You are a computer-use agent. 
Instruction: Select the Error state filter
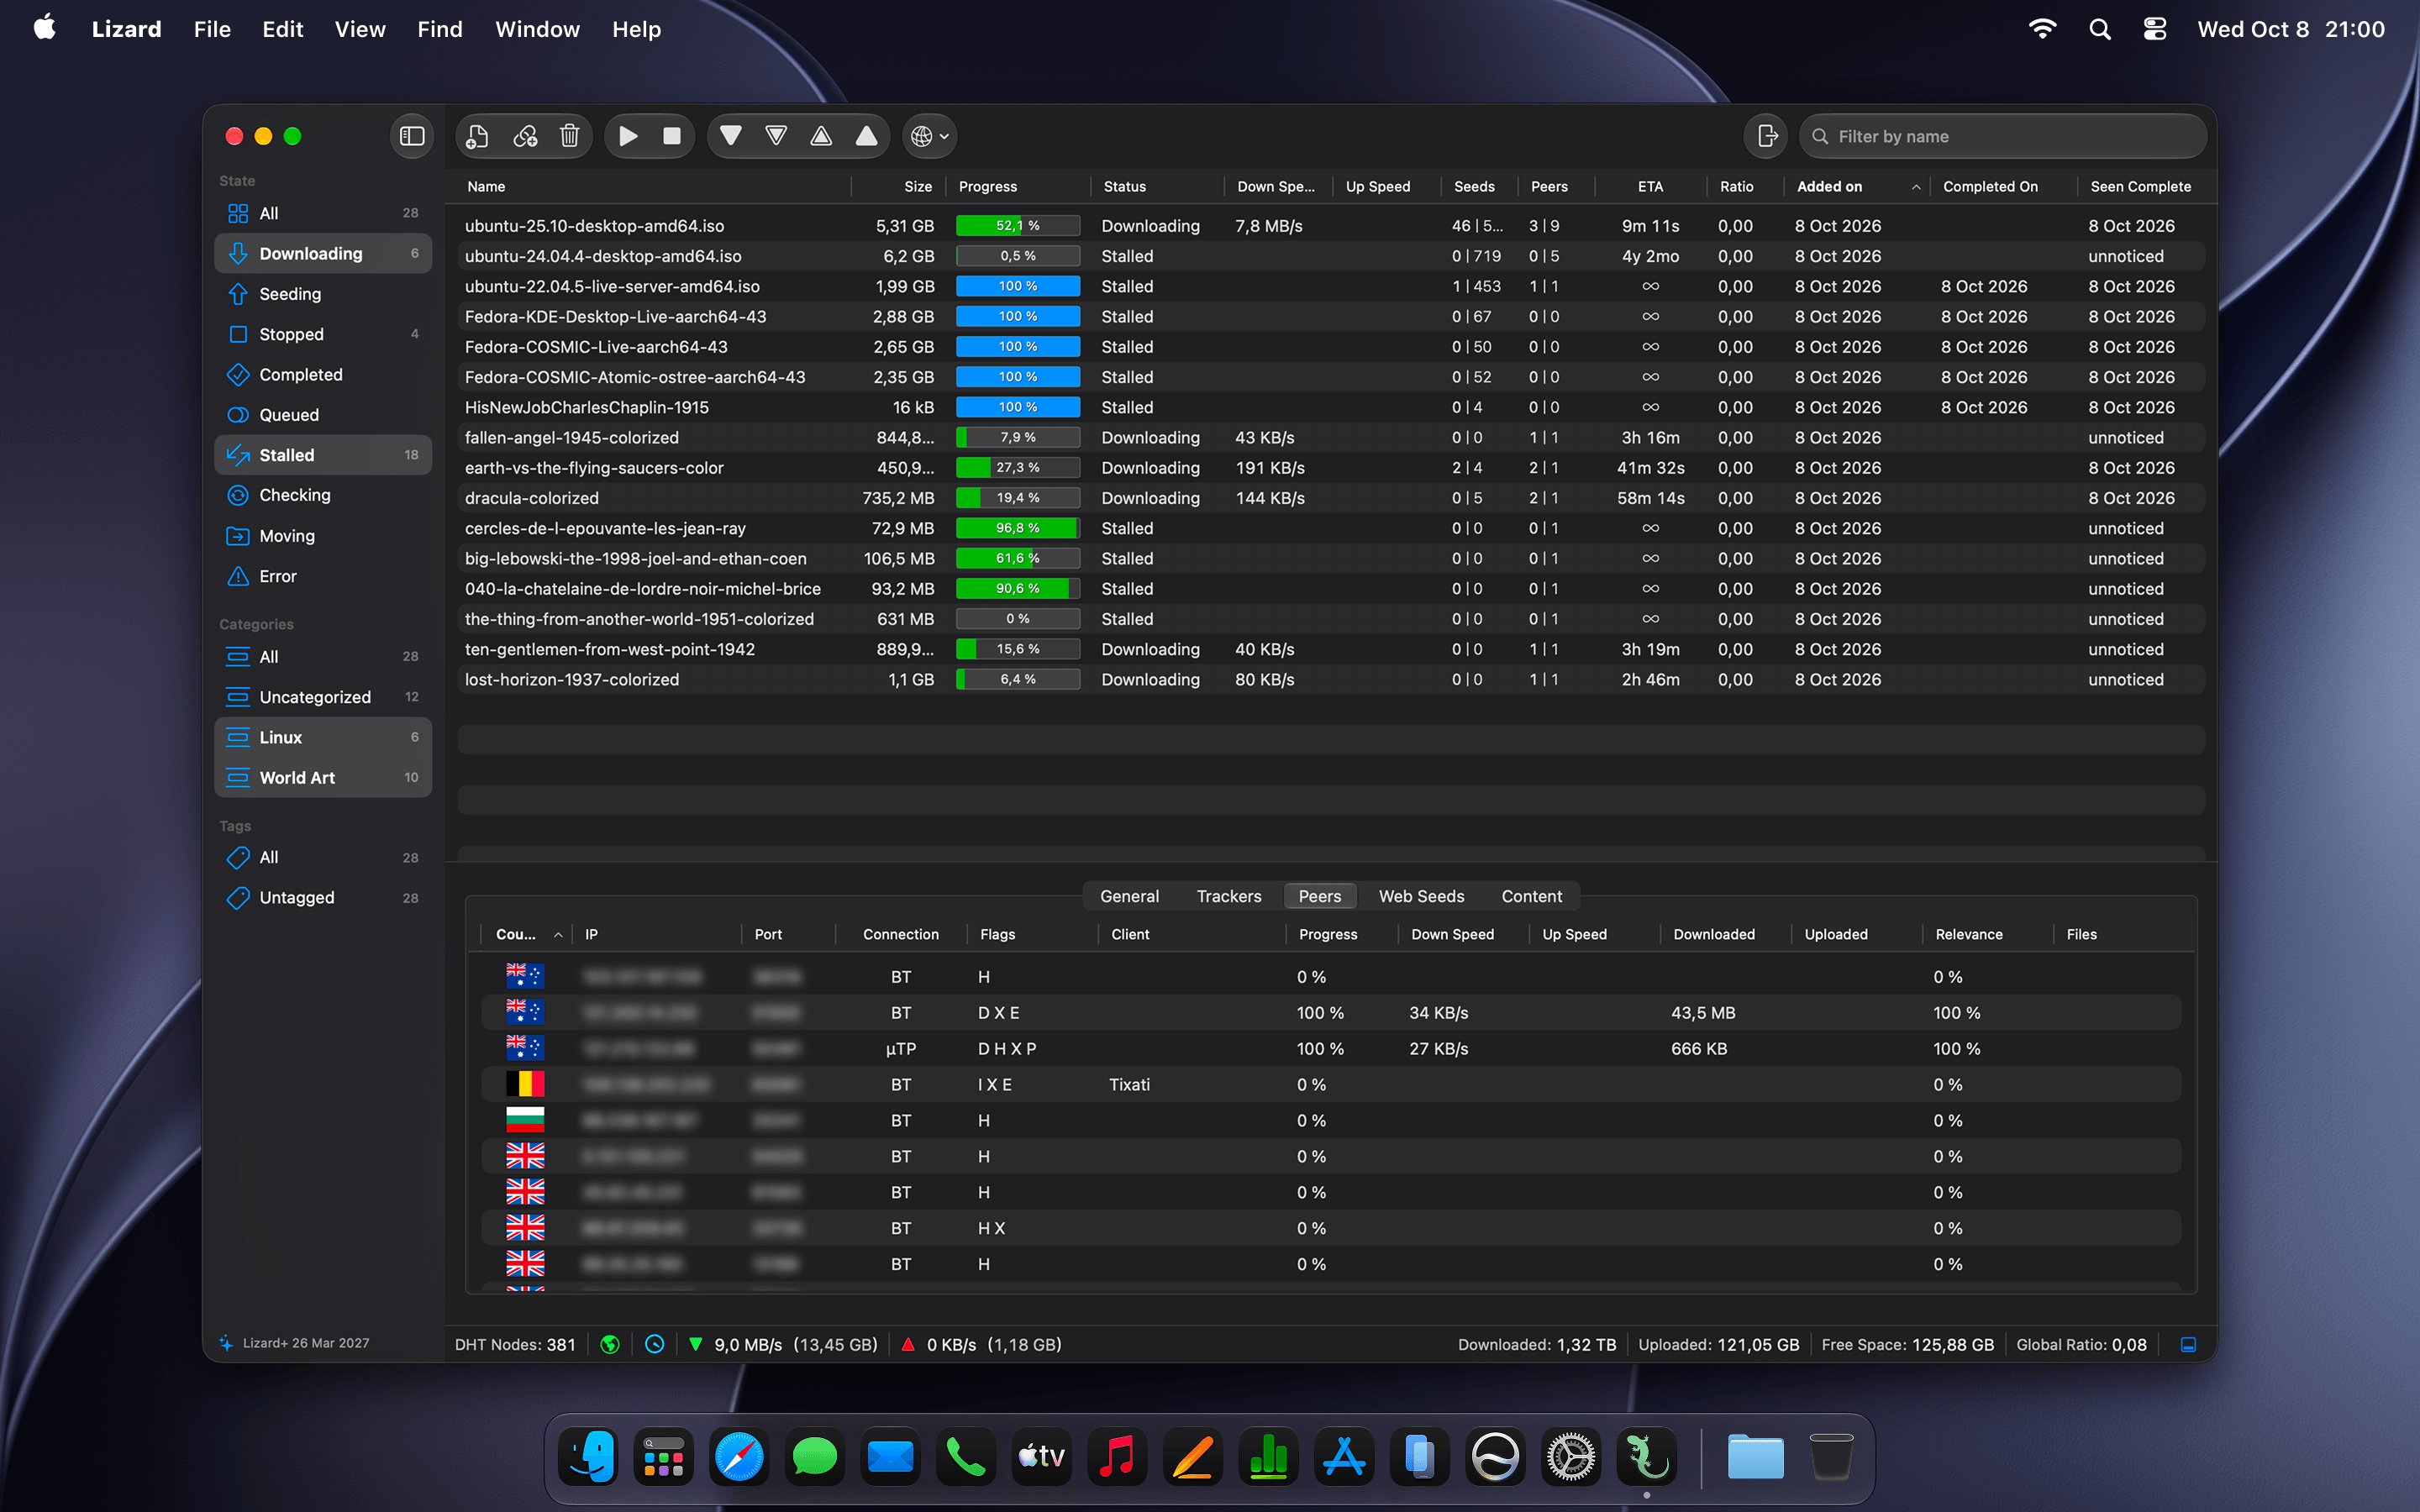pos(323,576)
